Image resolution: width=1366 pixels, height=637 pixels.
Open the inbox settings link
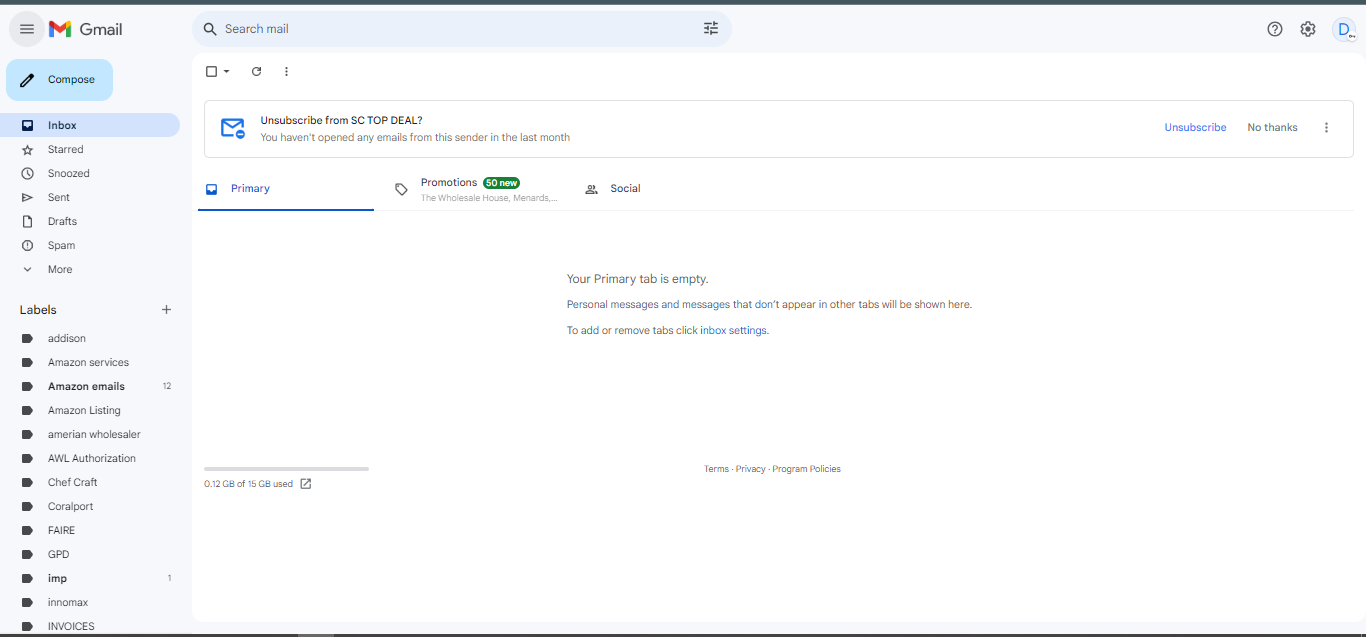[734, 331]
